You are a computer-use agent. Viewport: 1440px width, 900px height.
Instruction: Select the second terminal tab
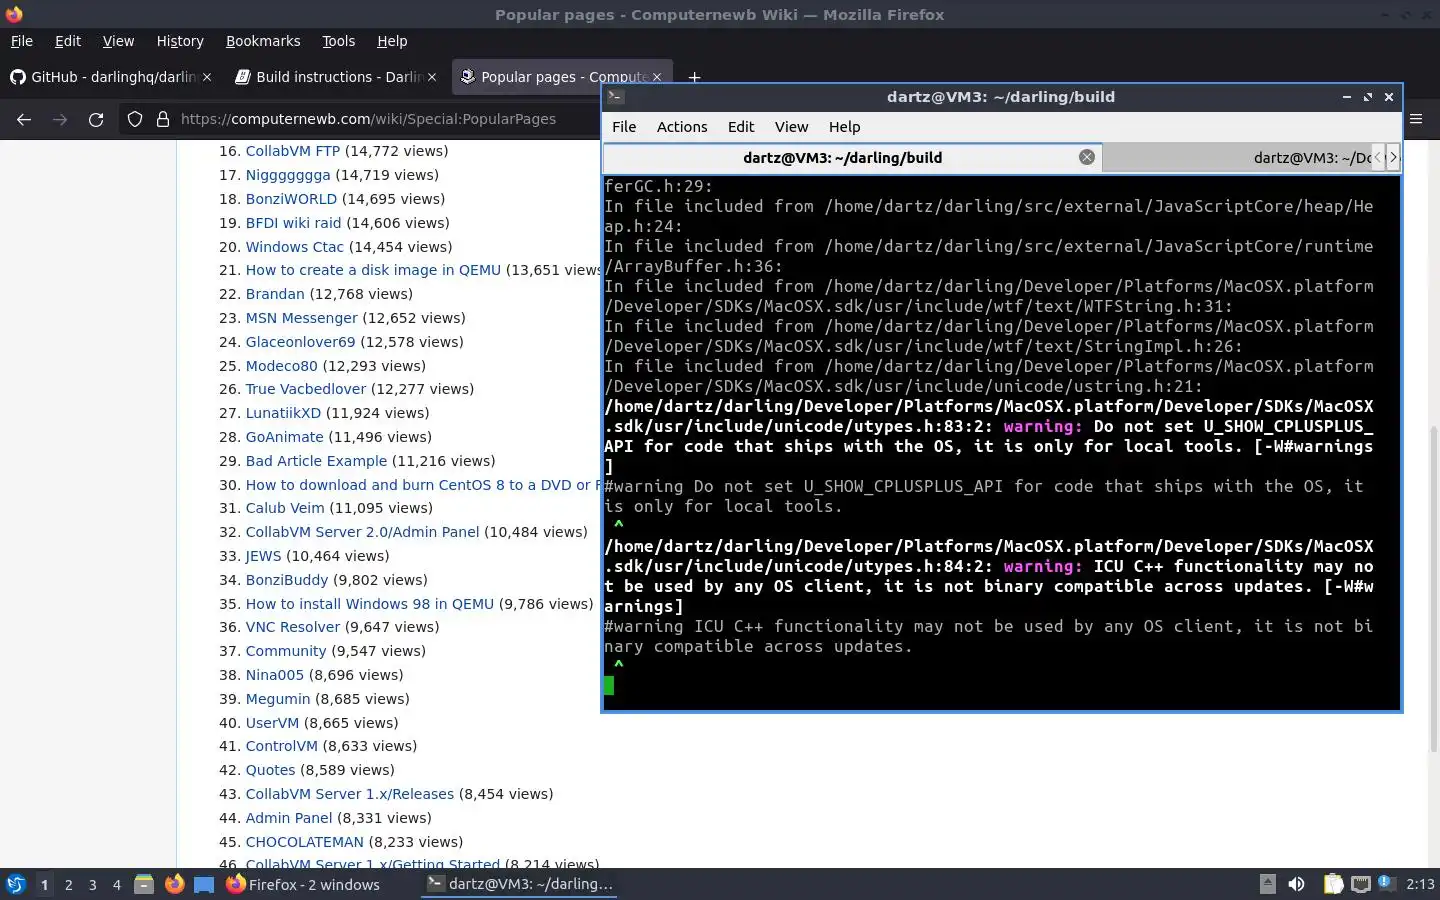1236,157
